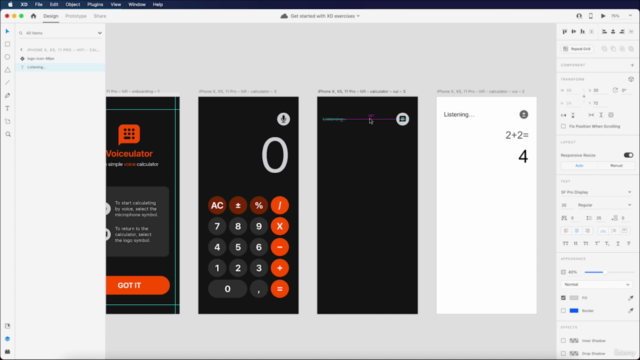Add a component with plus icon
Image resolution: width=640 pixels, height=360 pixels.
click(x=632, y=65)
